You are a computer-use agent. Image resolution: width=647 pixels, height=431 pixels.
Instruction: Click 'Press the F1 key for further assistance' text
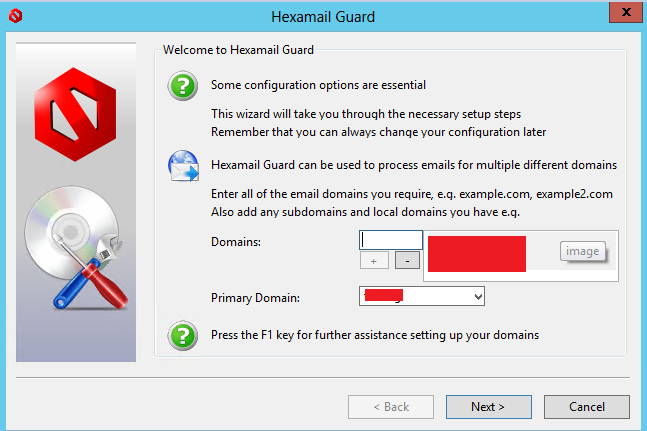tap(375, 335)
